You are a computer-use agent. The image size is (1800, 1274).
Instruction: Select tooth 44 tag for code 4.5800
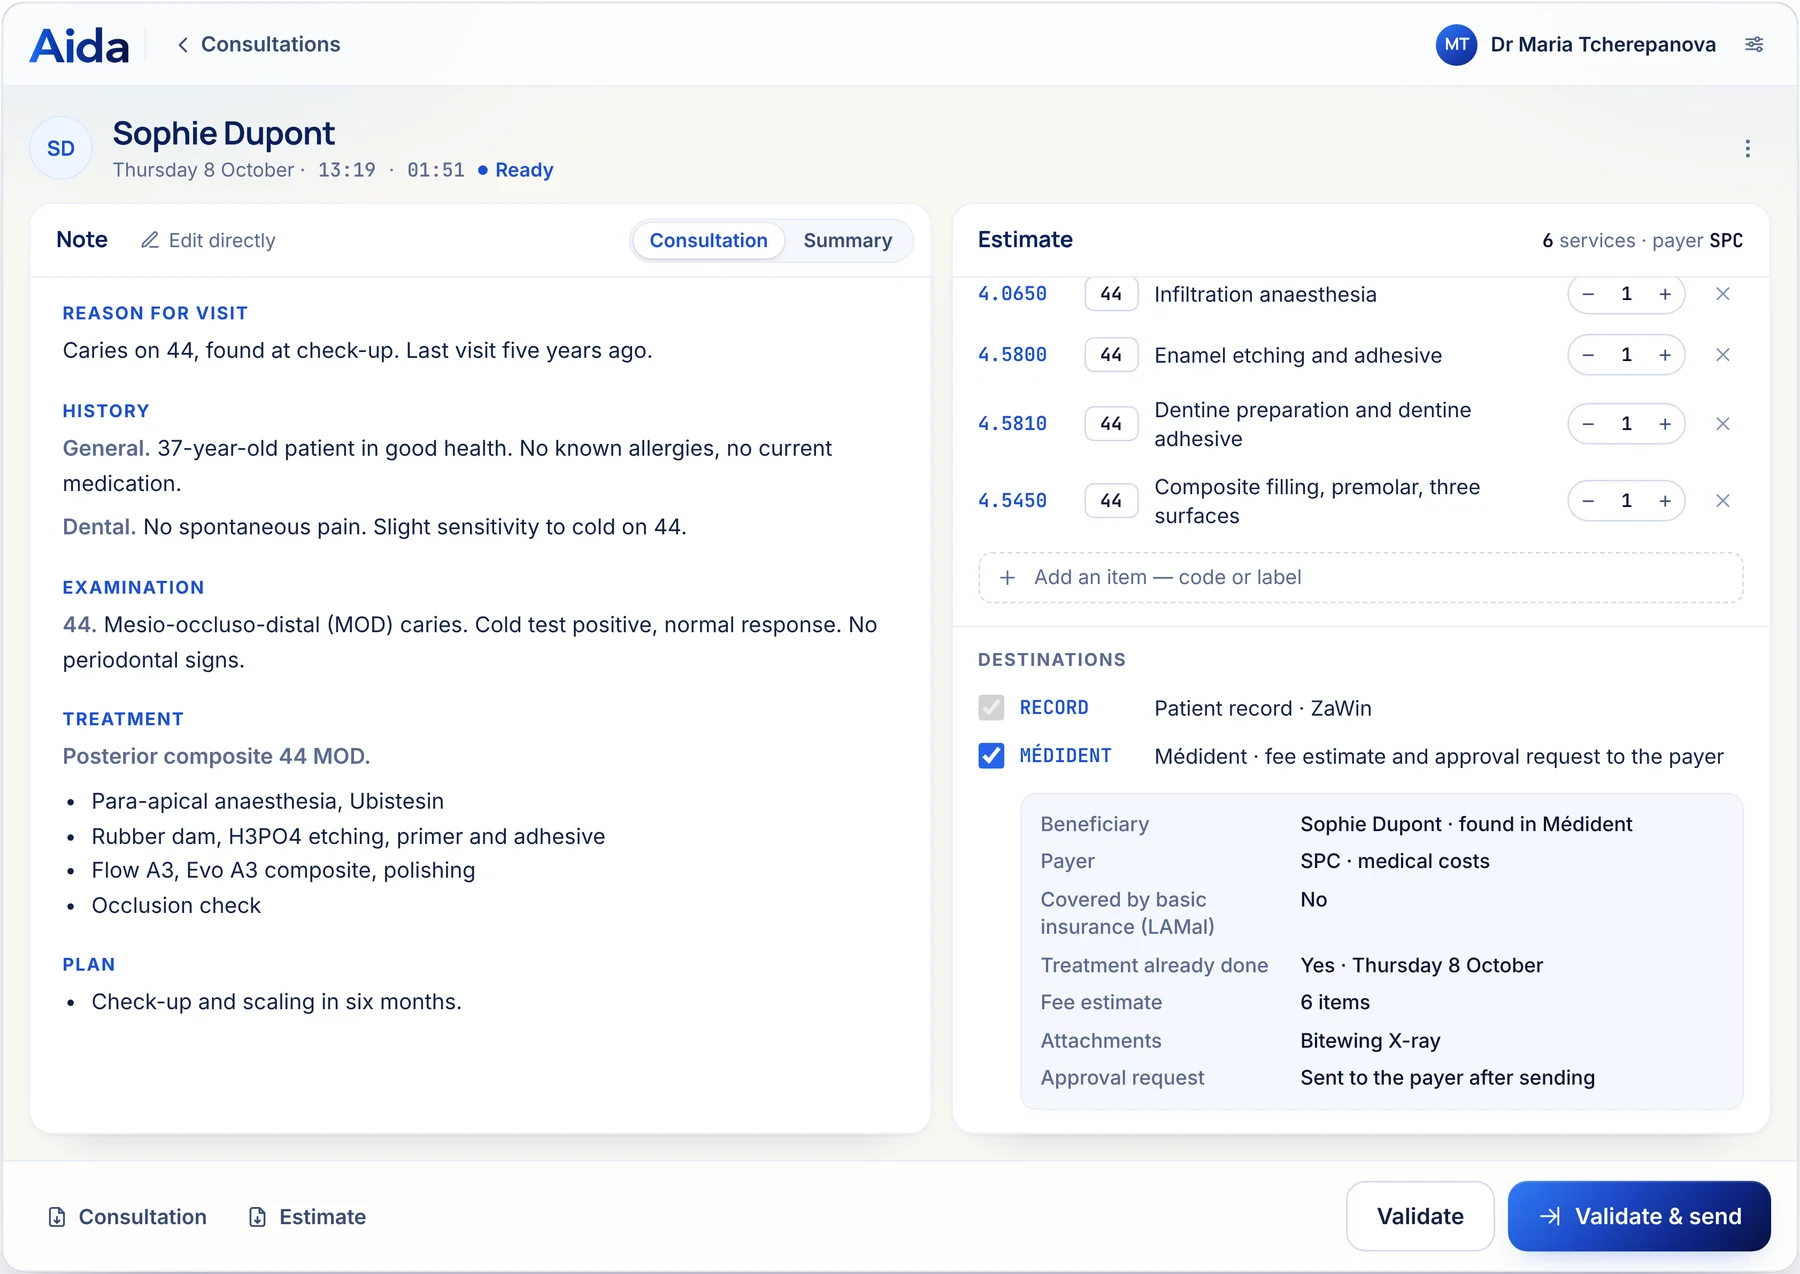1111,355
